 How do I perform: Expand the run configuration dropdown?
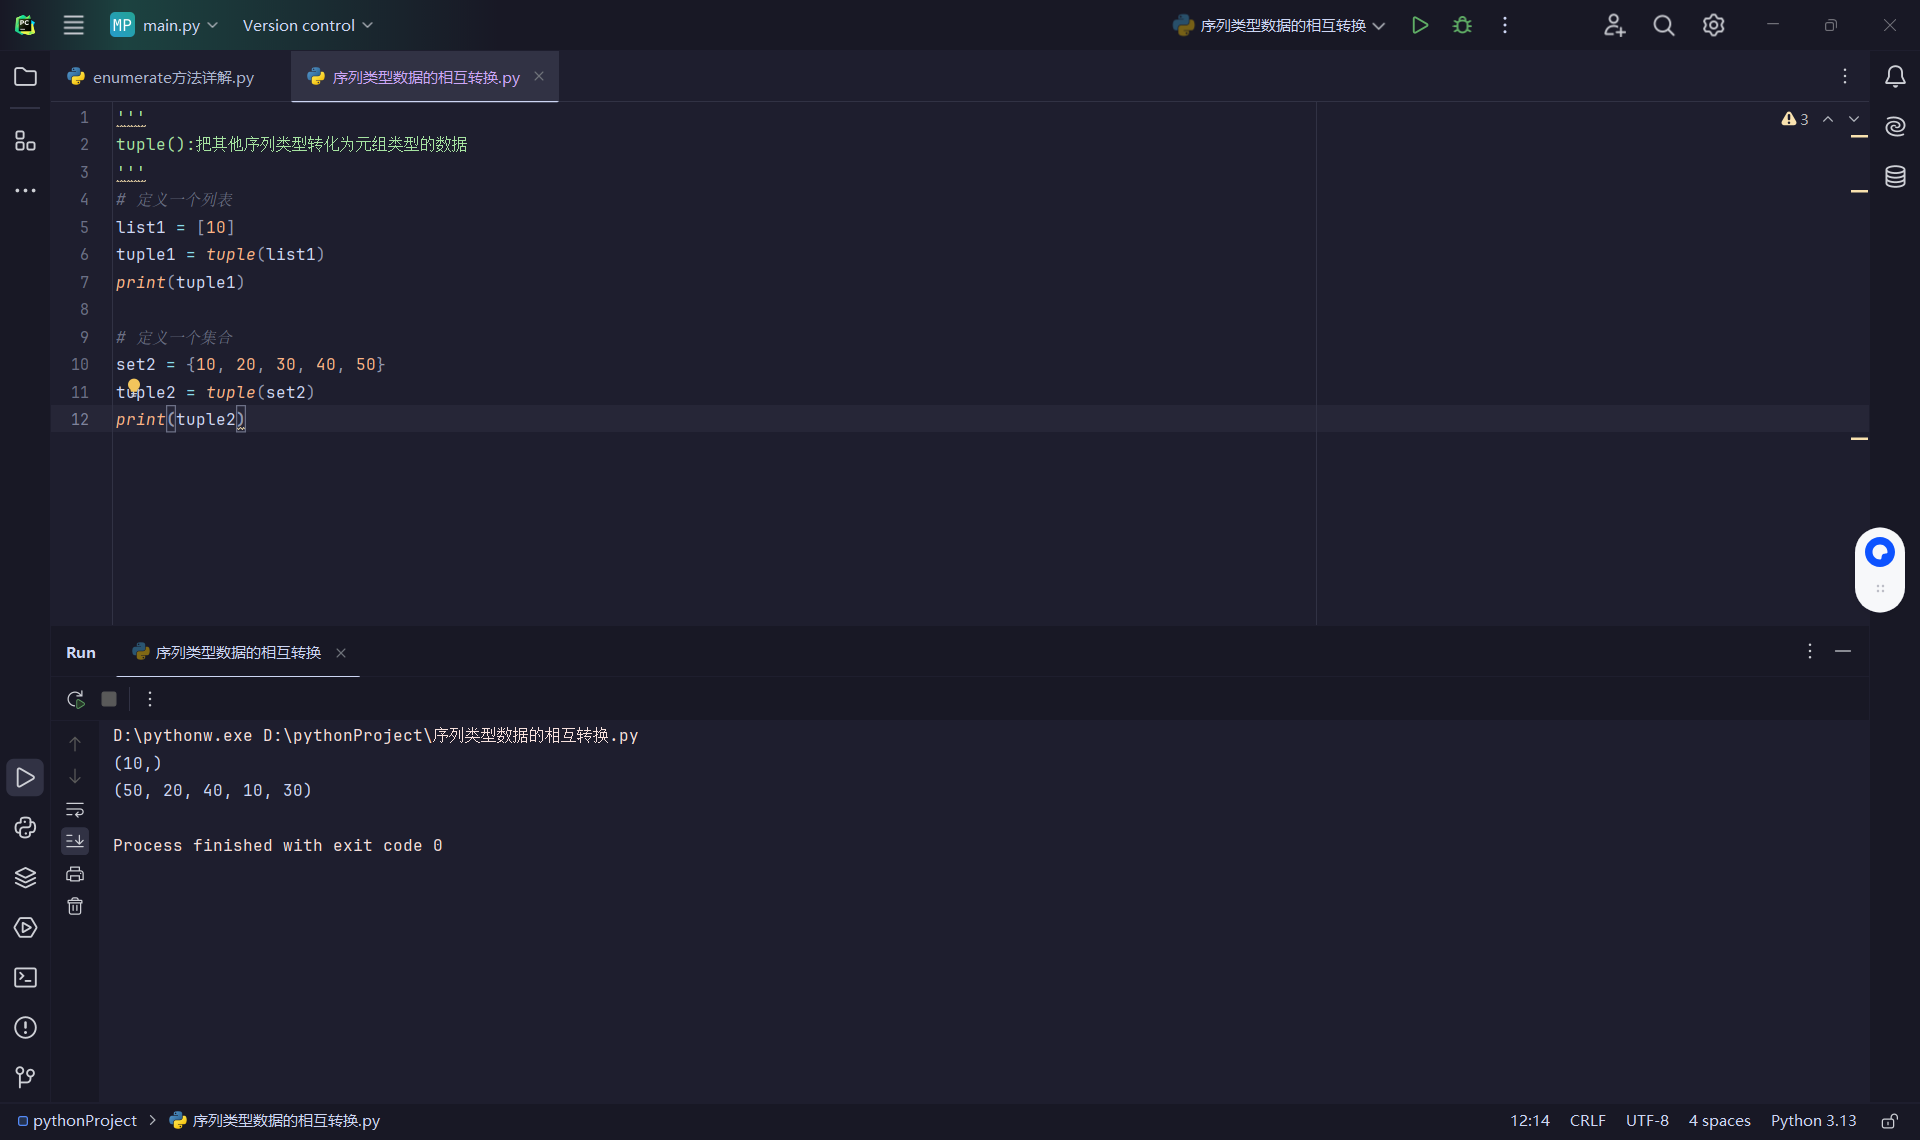pos(1280,25)
